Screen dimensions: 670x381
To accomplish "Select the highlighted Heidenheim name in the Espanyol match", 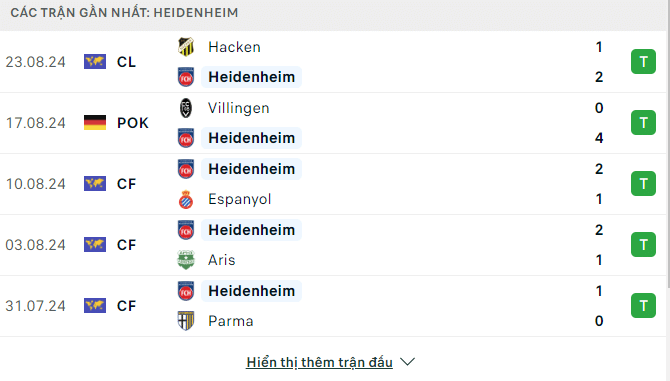I will click(x=251, y=169).
